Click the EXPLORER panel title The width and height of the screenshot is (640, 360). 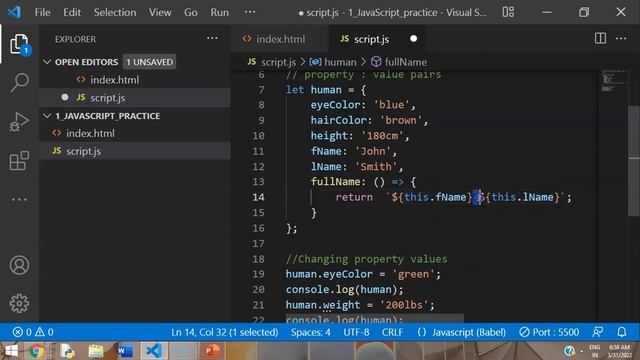tap(76, 39)
